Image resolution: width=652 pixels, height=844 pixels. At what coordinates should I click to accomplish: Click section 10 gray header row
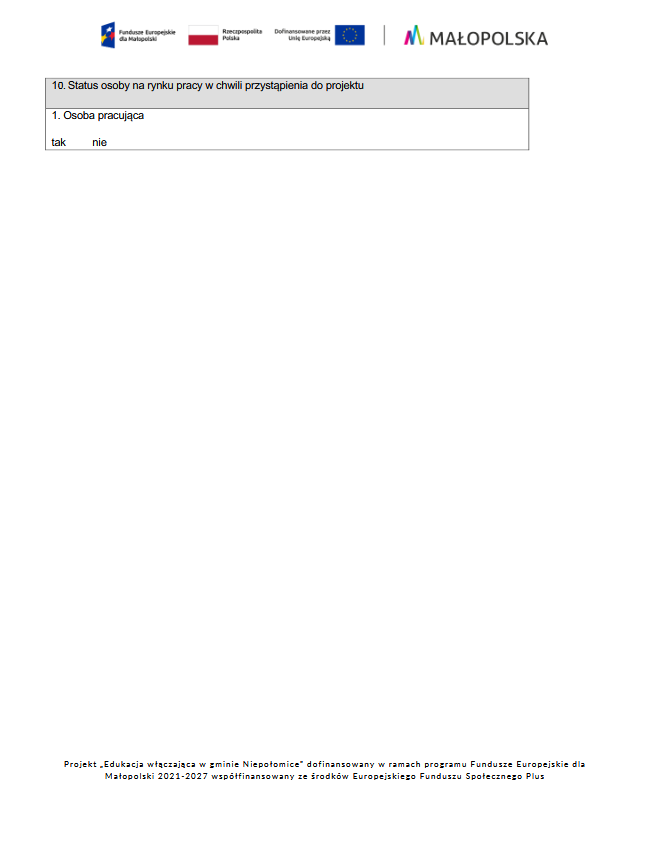pos(287,93)
